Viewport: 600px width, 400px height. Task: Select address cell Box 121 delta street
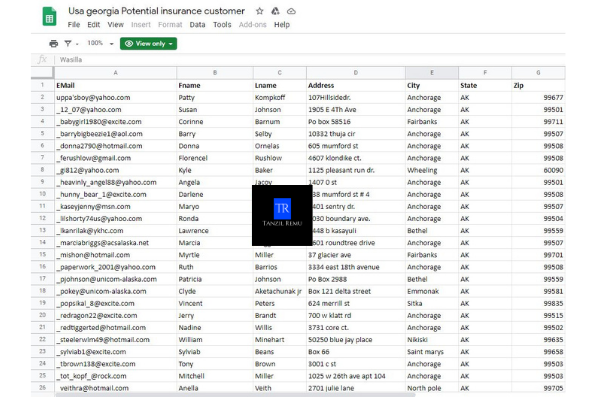tap(356, 291)
